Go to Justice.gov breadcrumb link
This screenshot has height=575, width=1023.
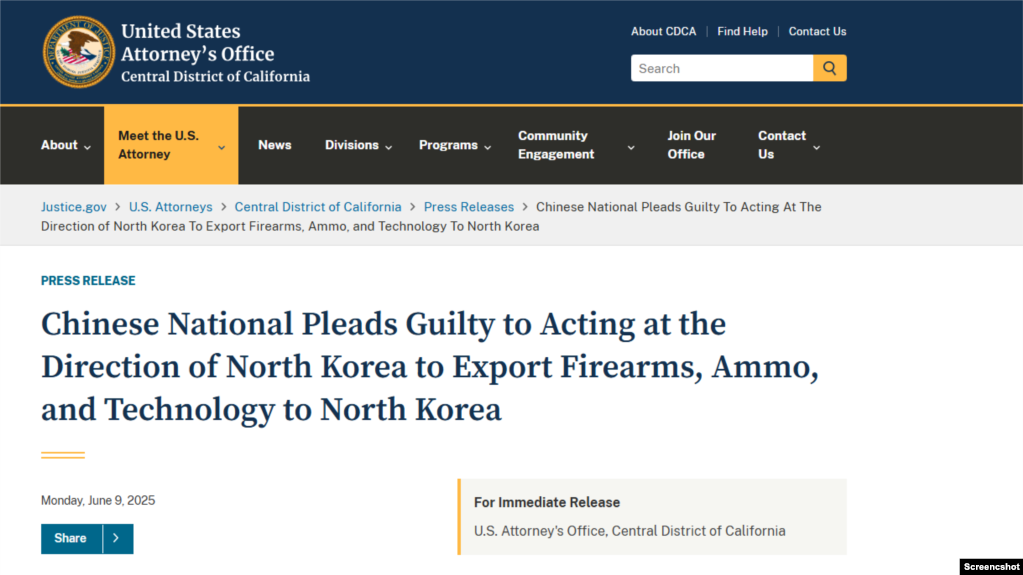tap(74, 207)
